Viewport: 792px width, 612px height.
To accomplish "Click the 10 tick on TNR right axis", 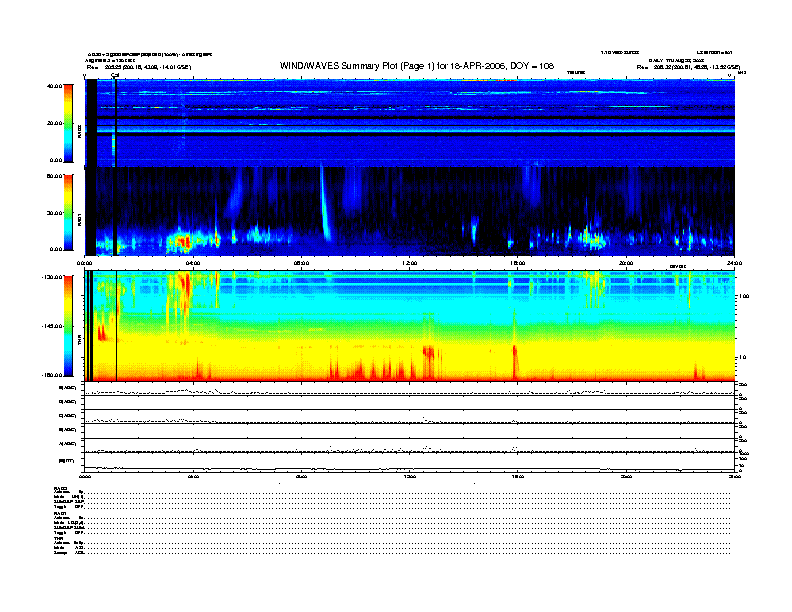I will [x=743, y=357].
